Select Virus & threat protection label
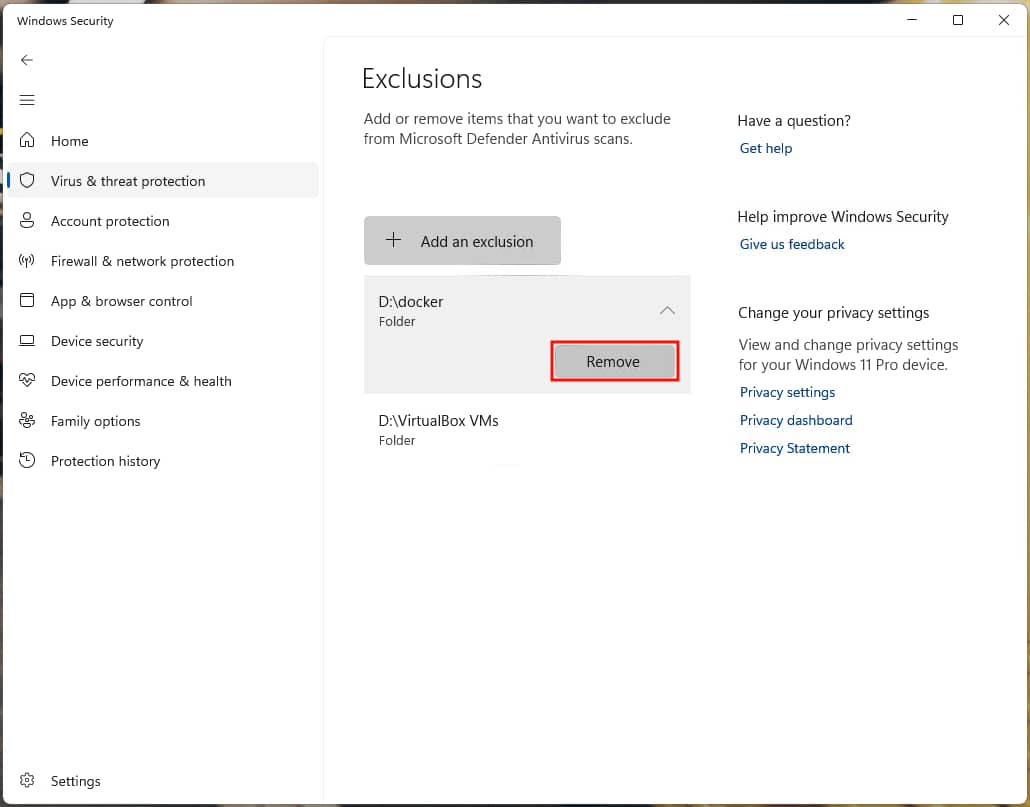The width and height of the screenshot is (1030, 807). tap(128, 181)
